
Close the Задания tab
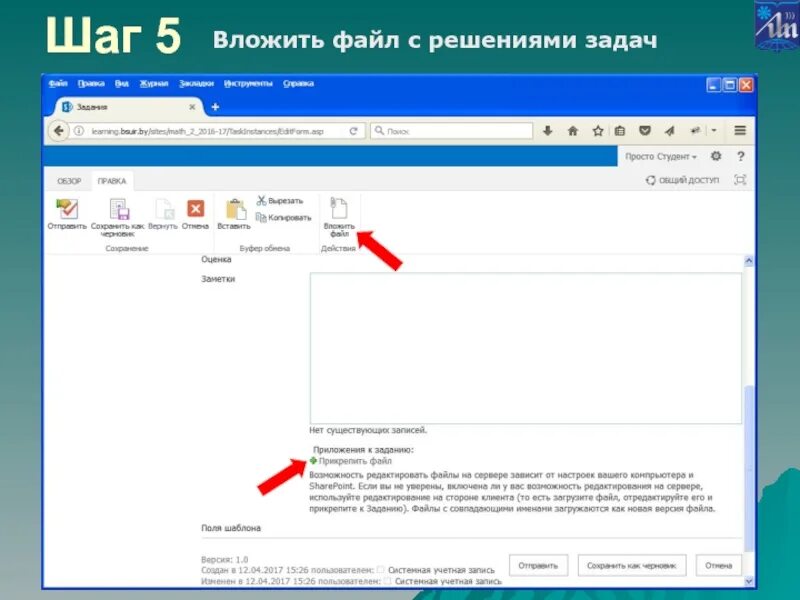(192, 107)
